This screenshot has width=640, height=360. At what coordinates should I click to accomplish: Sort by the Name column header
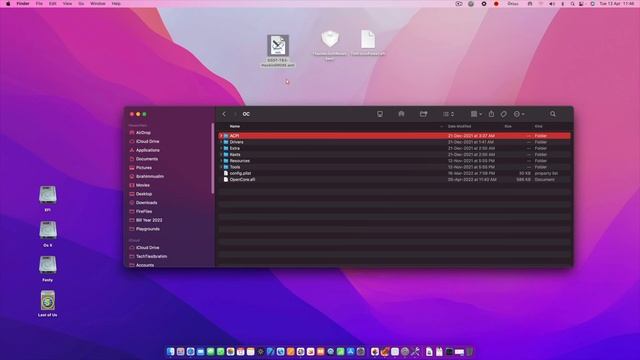235,126
